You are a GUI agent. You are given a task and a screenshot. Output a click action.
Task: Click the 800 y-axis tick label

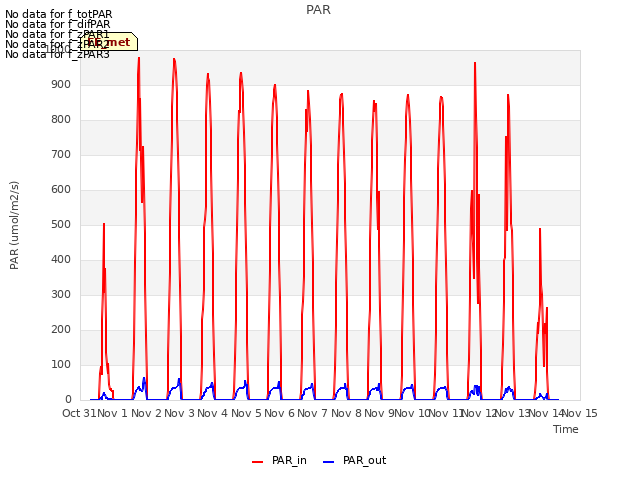tap(61, 120)
